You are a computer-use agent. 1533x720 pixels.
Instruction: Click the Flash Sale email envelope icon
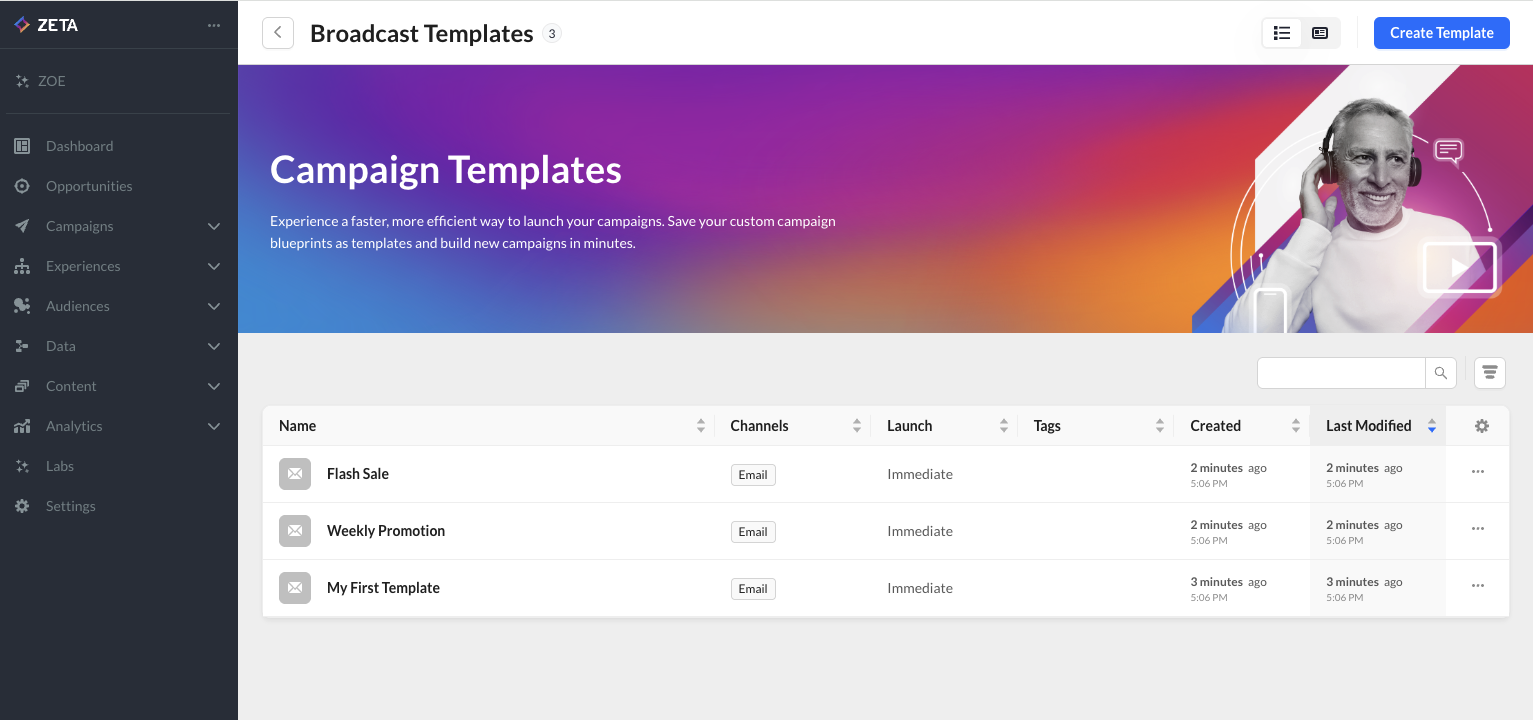click(295, 474)
